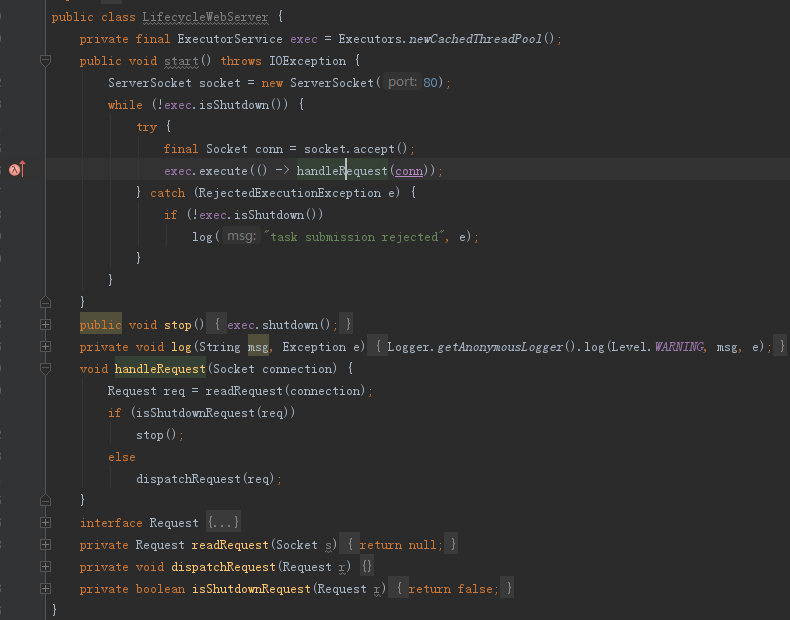Click IOException in the throws clause
Image resolution: width=790 pixels, height=620 pixels.
click(x=307, y=61)
